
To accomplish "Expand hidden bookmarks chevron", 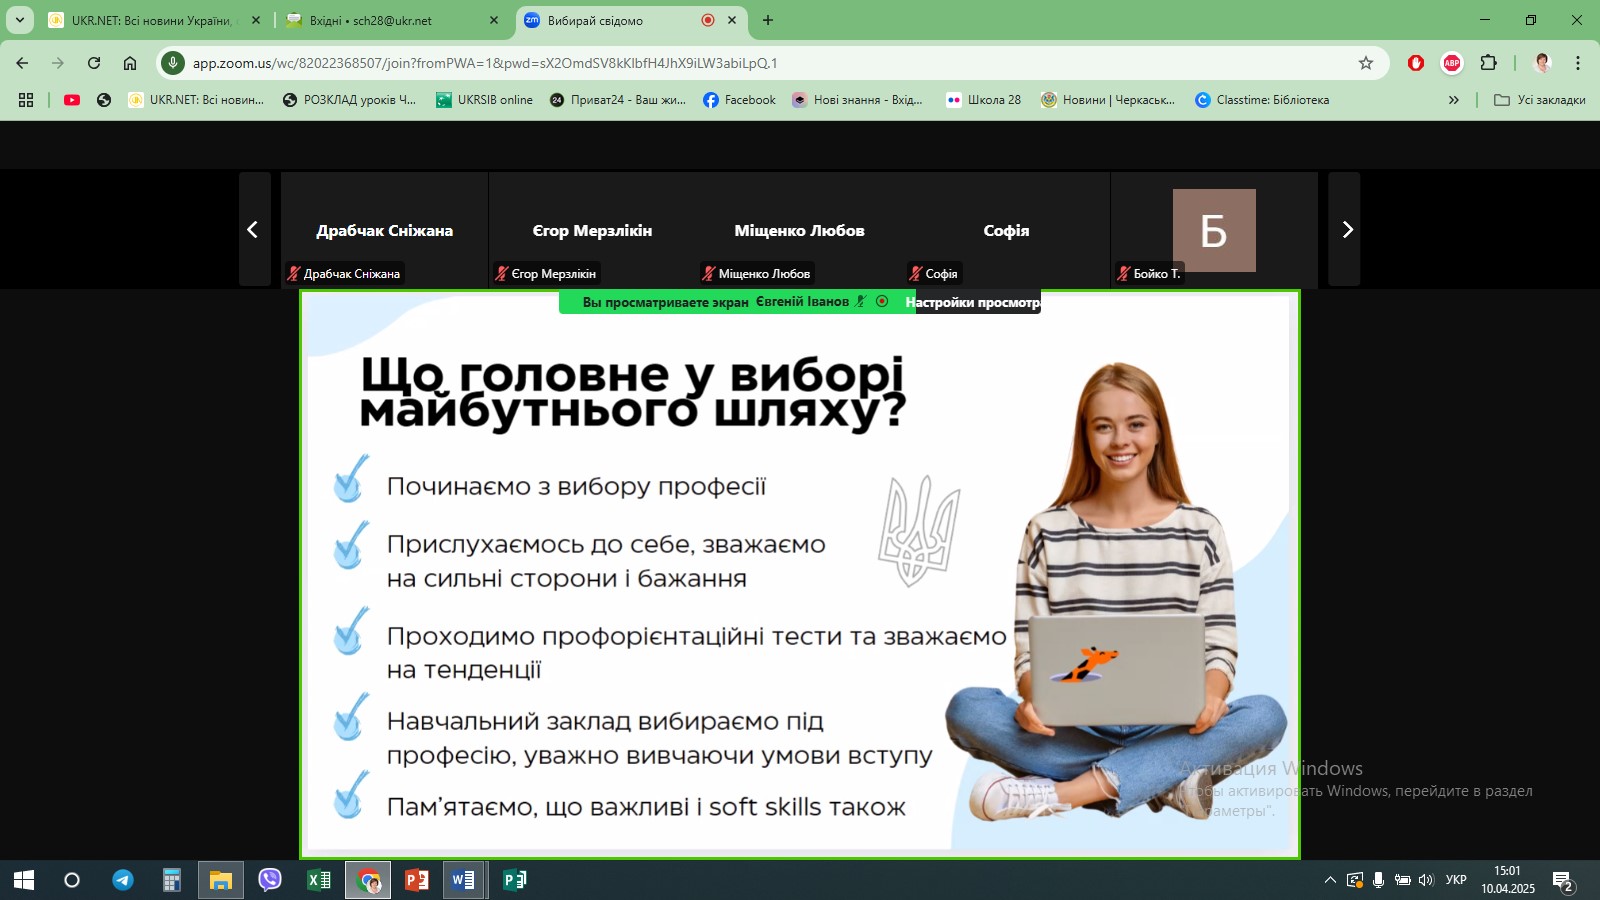I will (1453, 100).
